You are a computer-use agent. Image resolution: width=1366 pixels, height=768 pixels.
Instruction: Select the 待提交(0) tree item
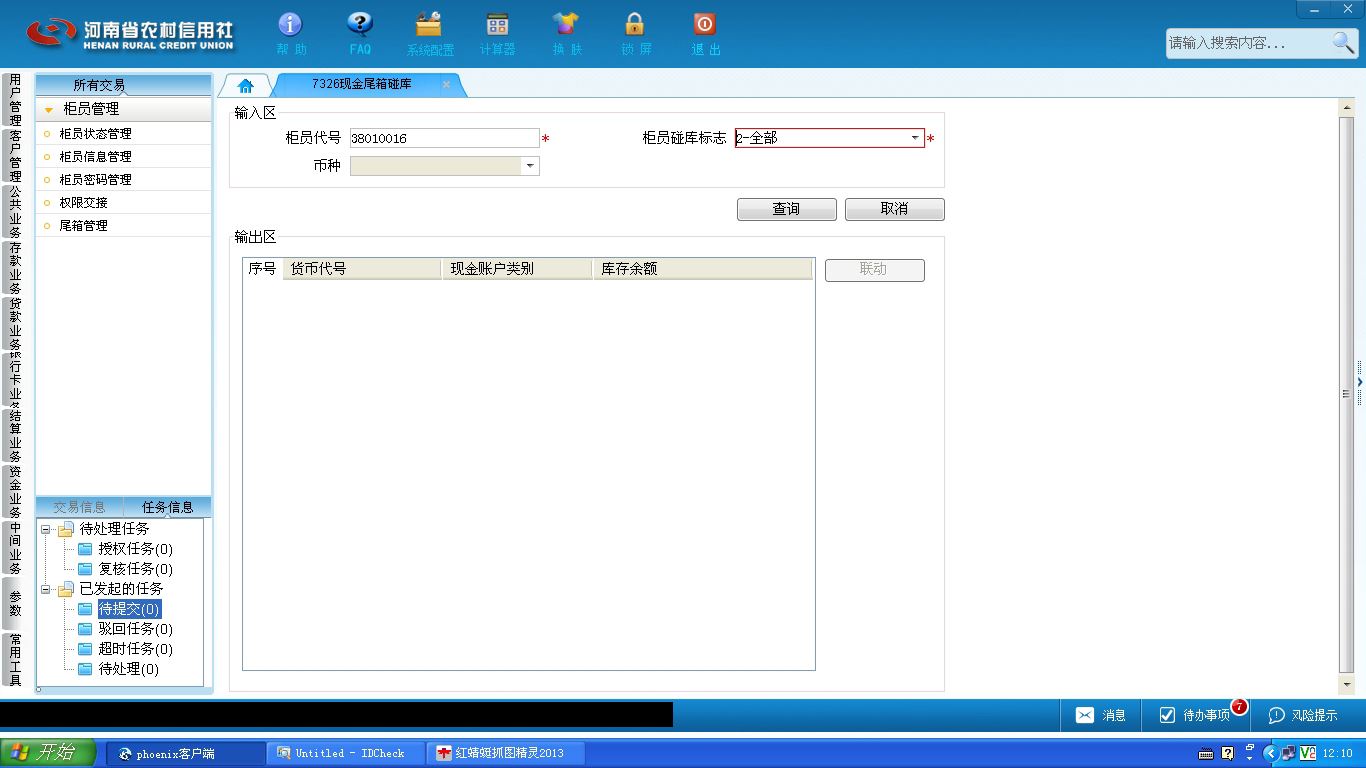coord(129,609)
